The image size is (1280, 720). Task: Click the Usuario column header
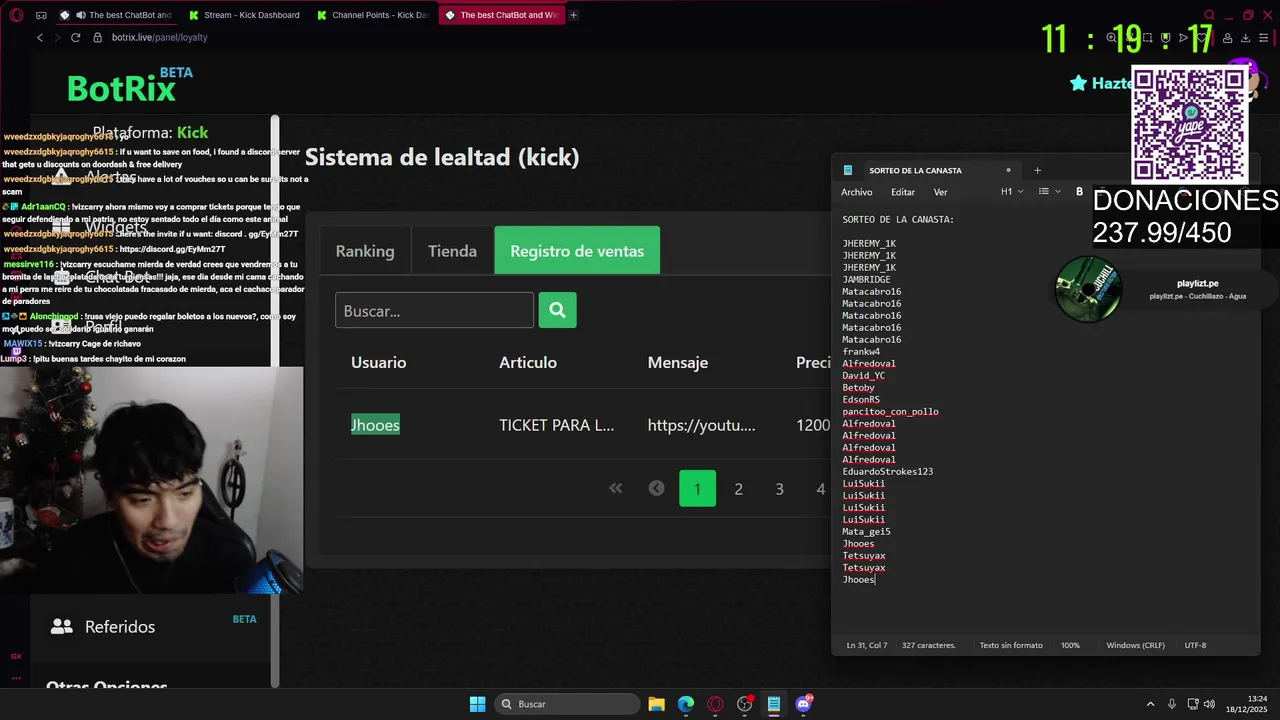click(378, 362)
